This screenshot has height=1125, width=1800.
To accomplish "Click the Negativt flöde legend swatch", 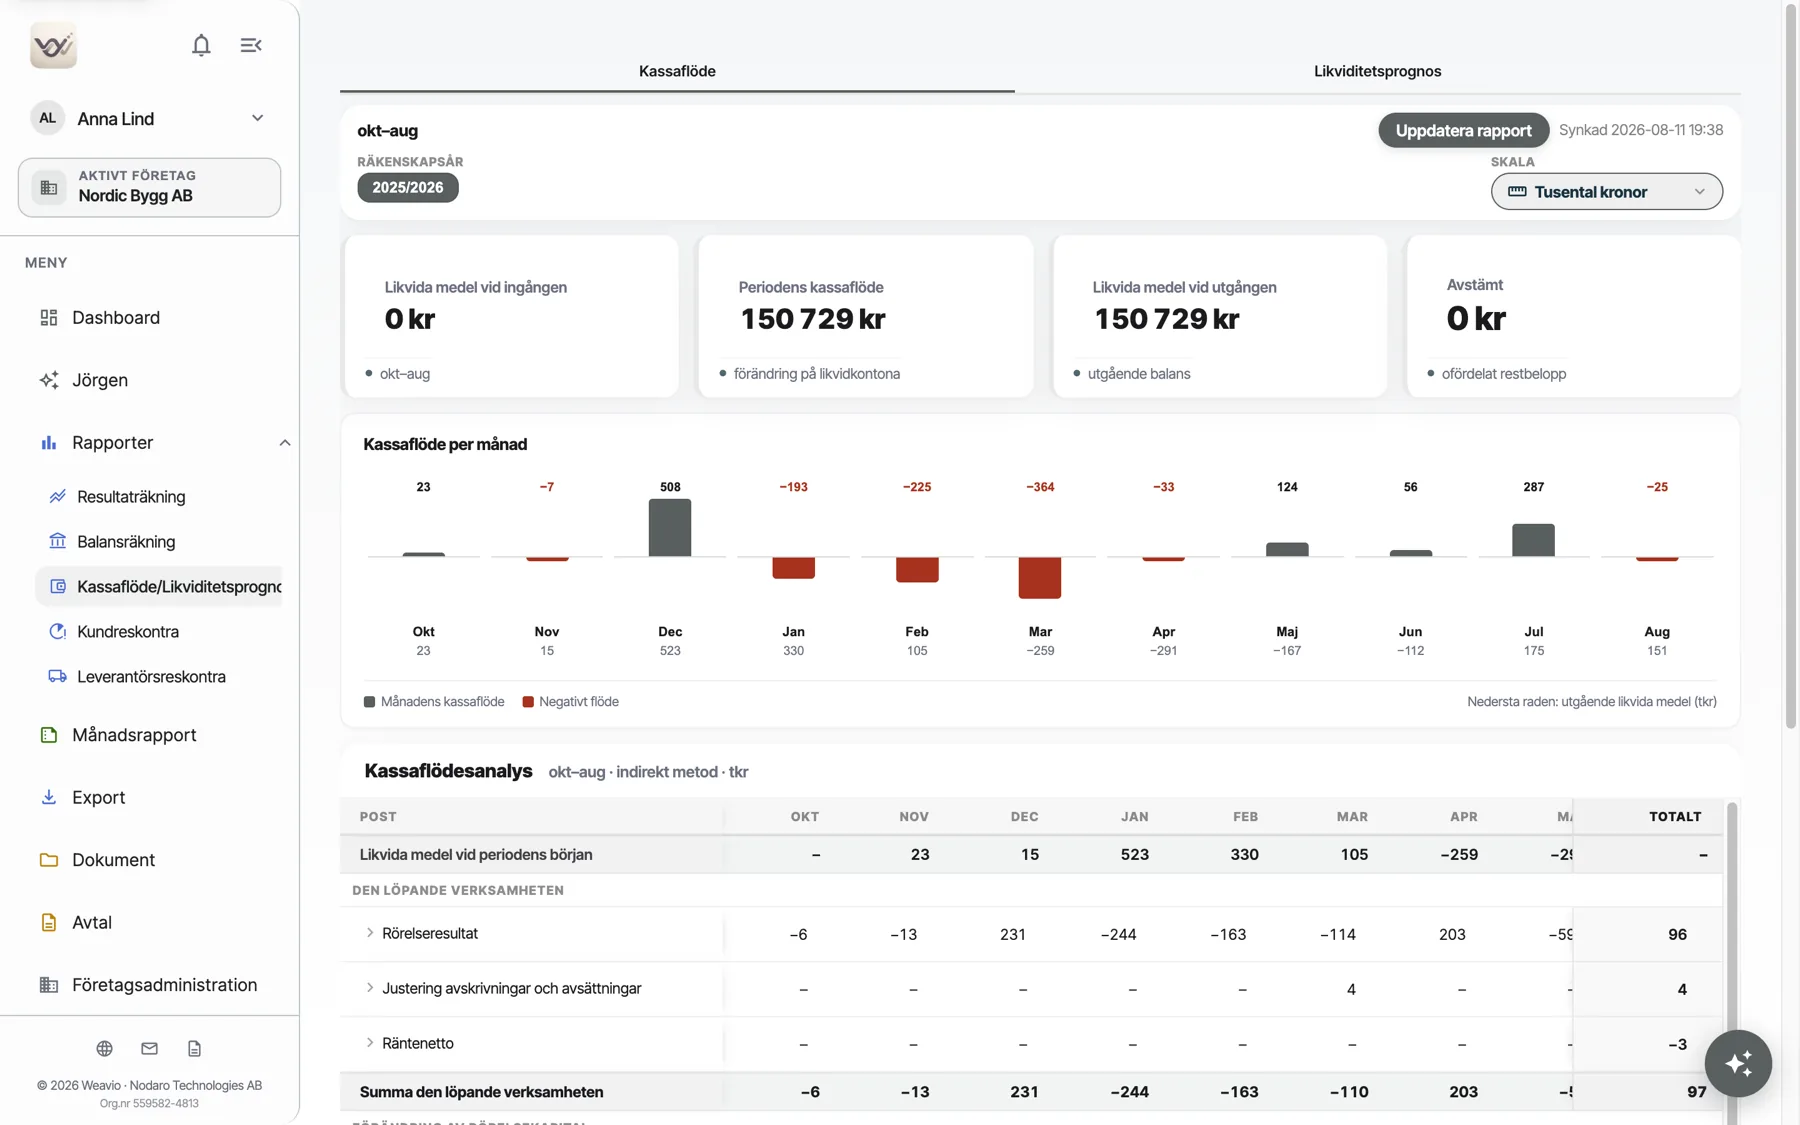I will tap(528, 702).
